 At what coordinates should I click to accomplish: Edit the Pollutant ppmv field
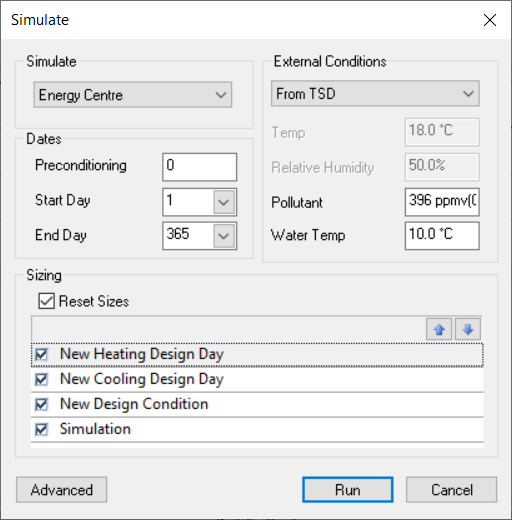coord(442,202)
